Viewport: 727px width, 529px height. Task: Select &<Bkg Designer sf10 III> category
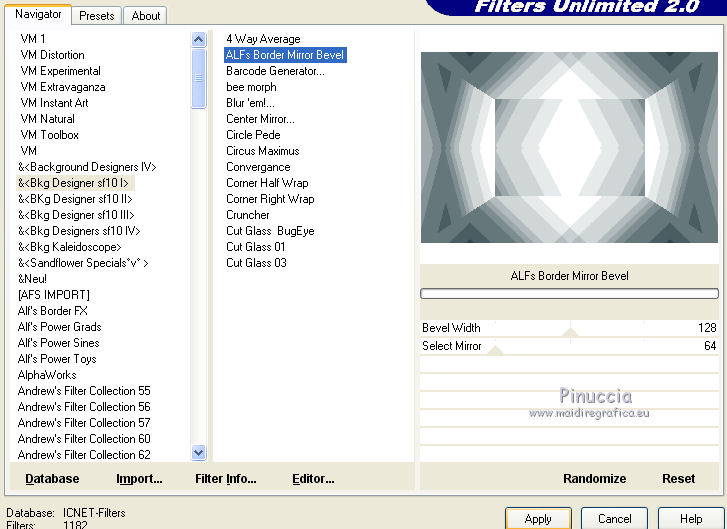coord(76,215)
